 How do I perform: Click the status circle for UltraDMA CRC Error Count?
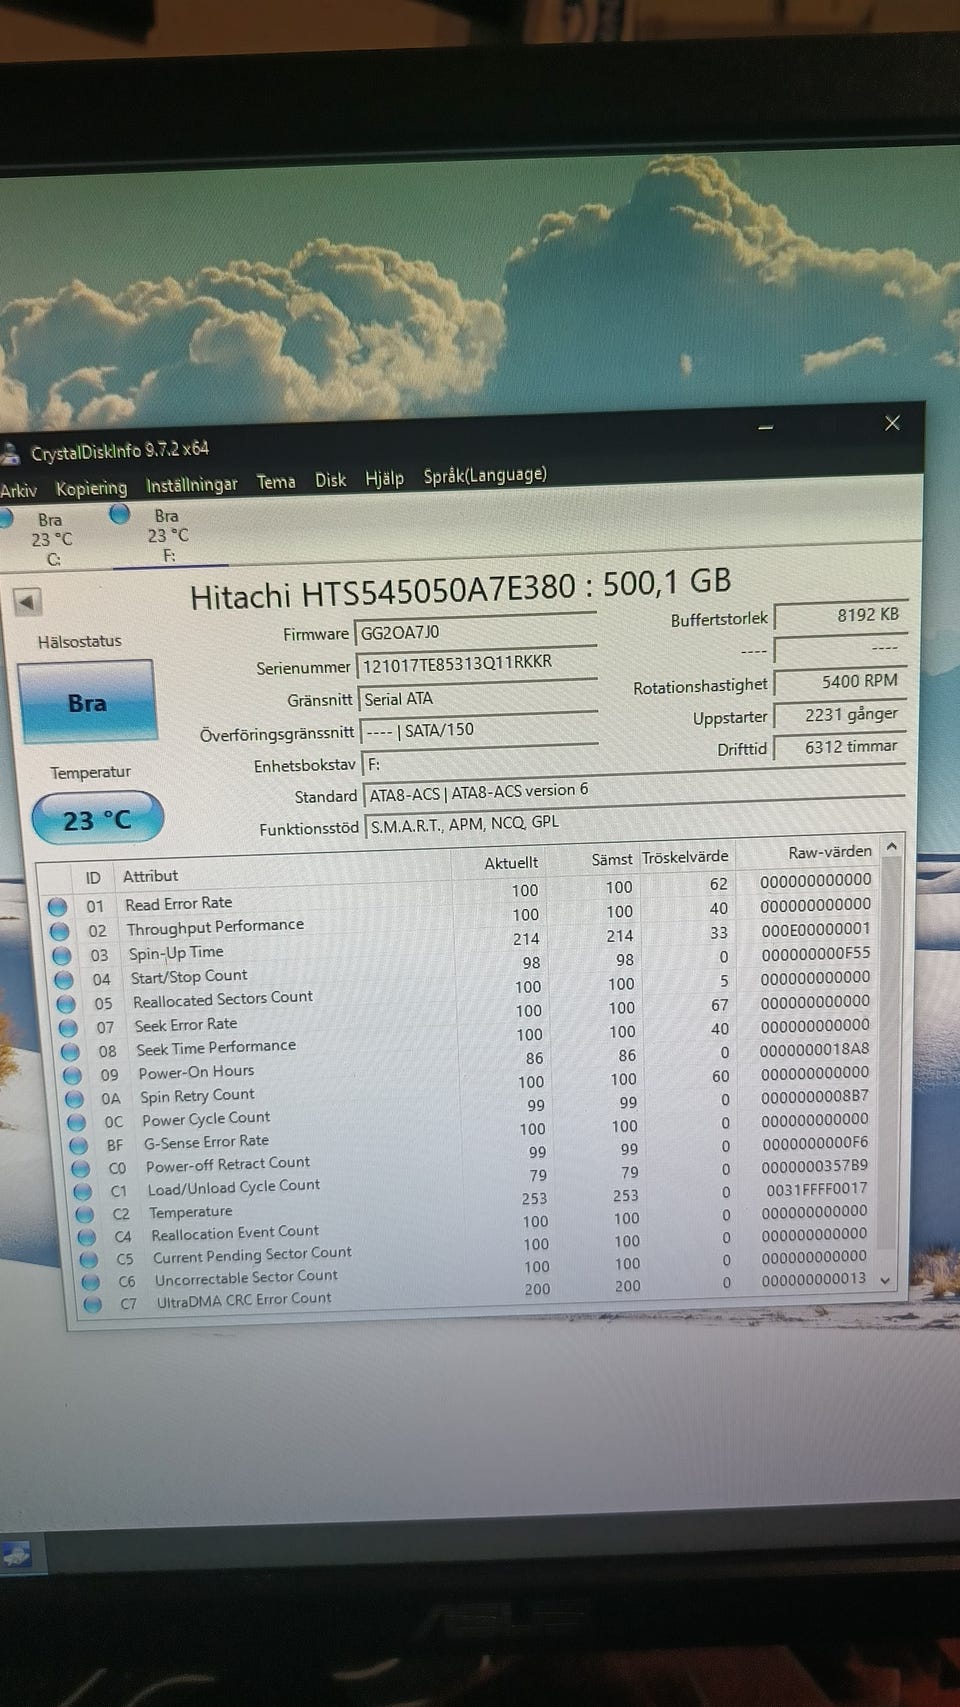(93, 1304)
